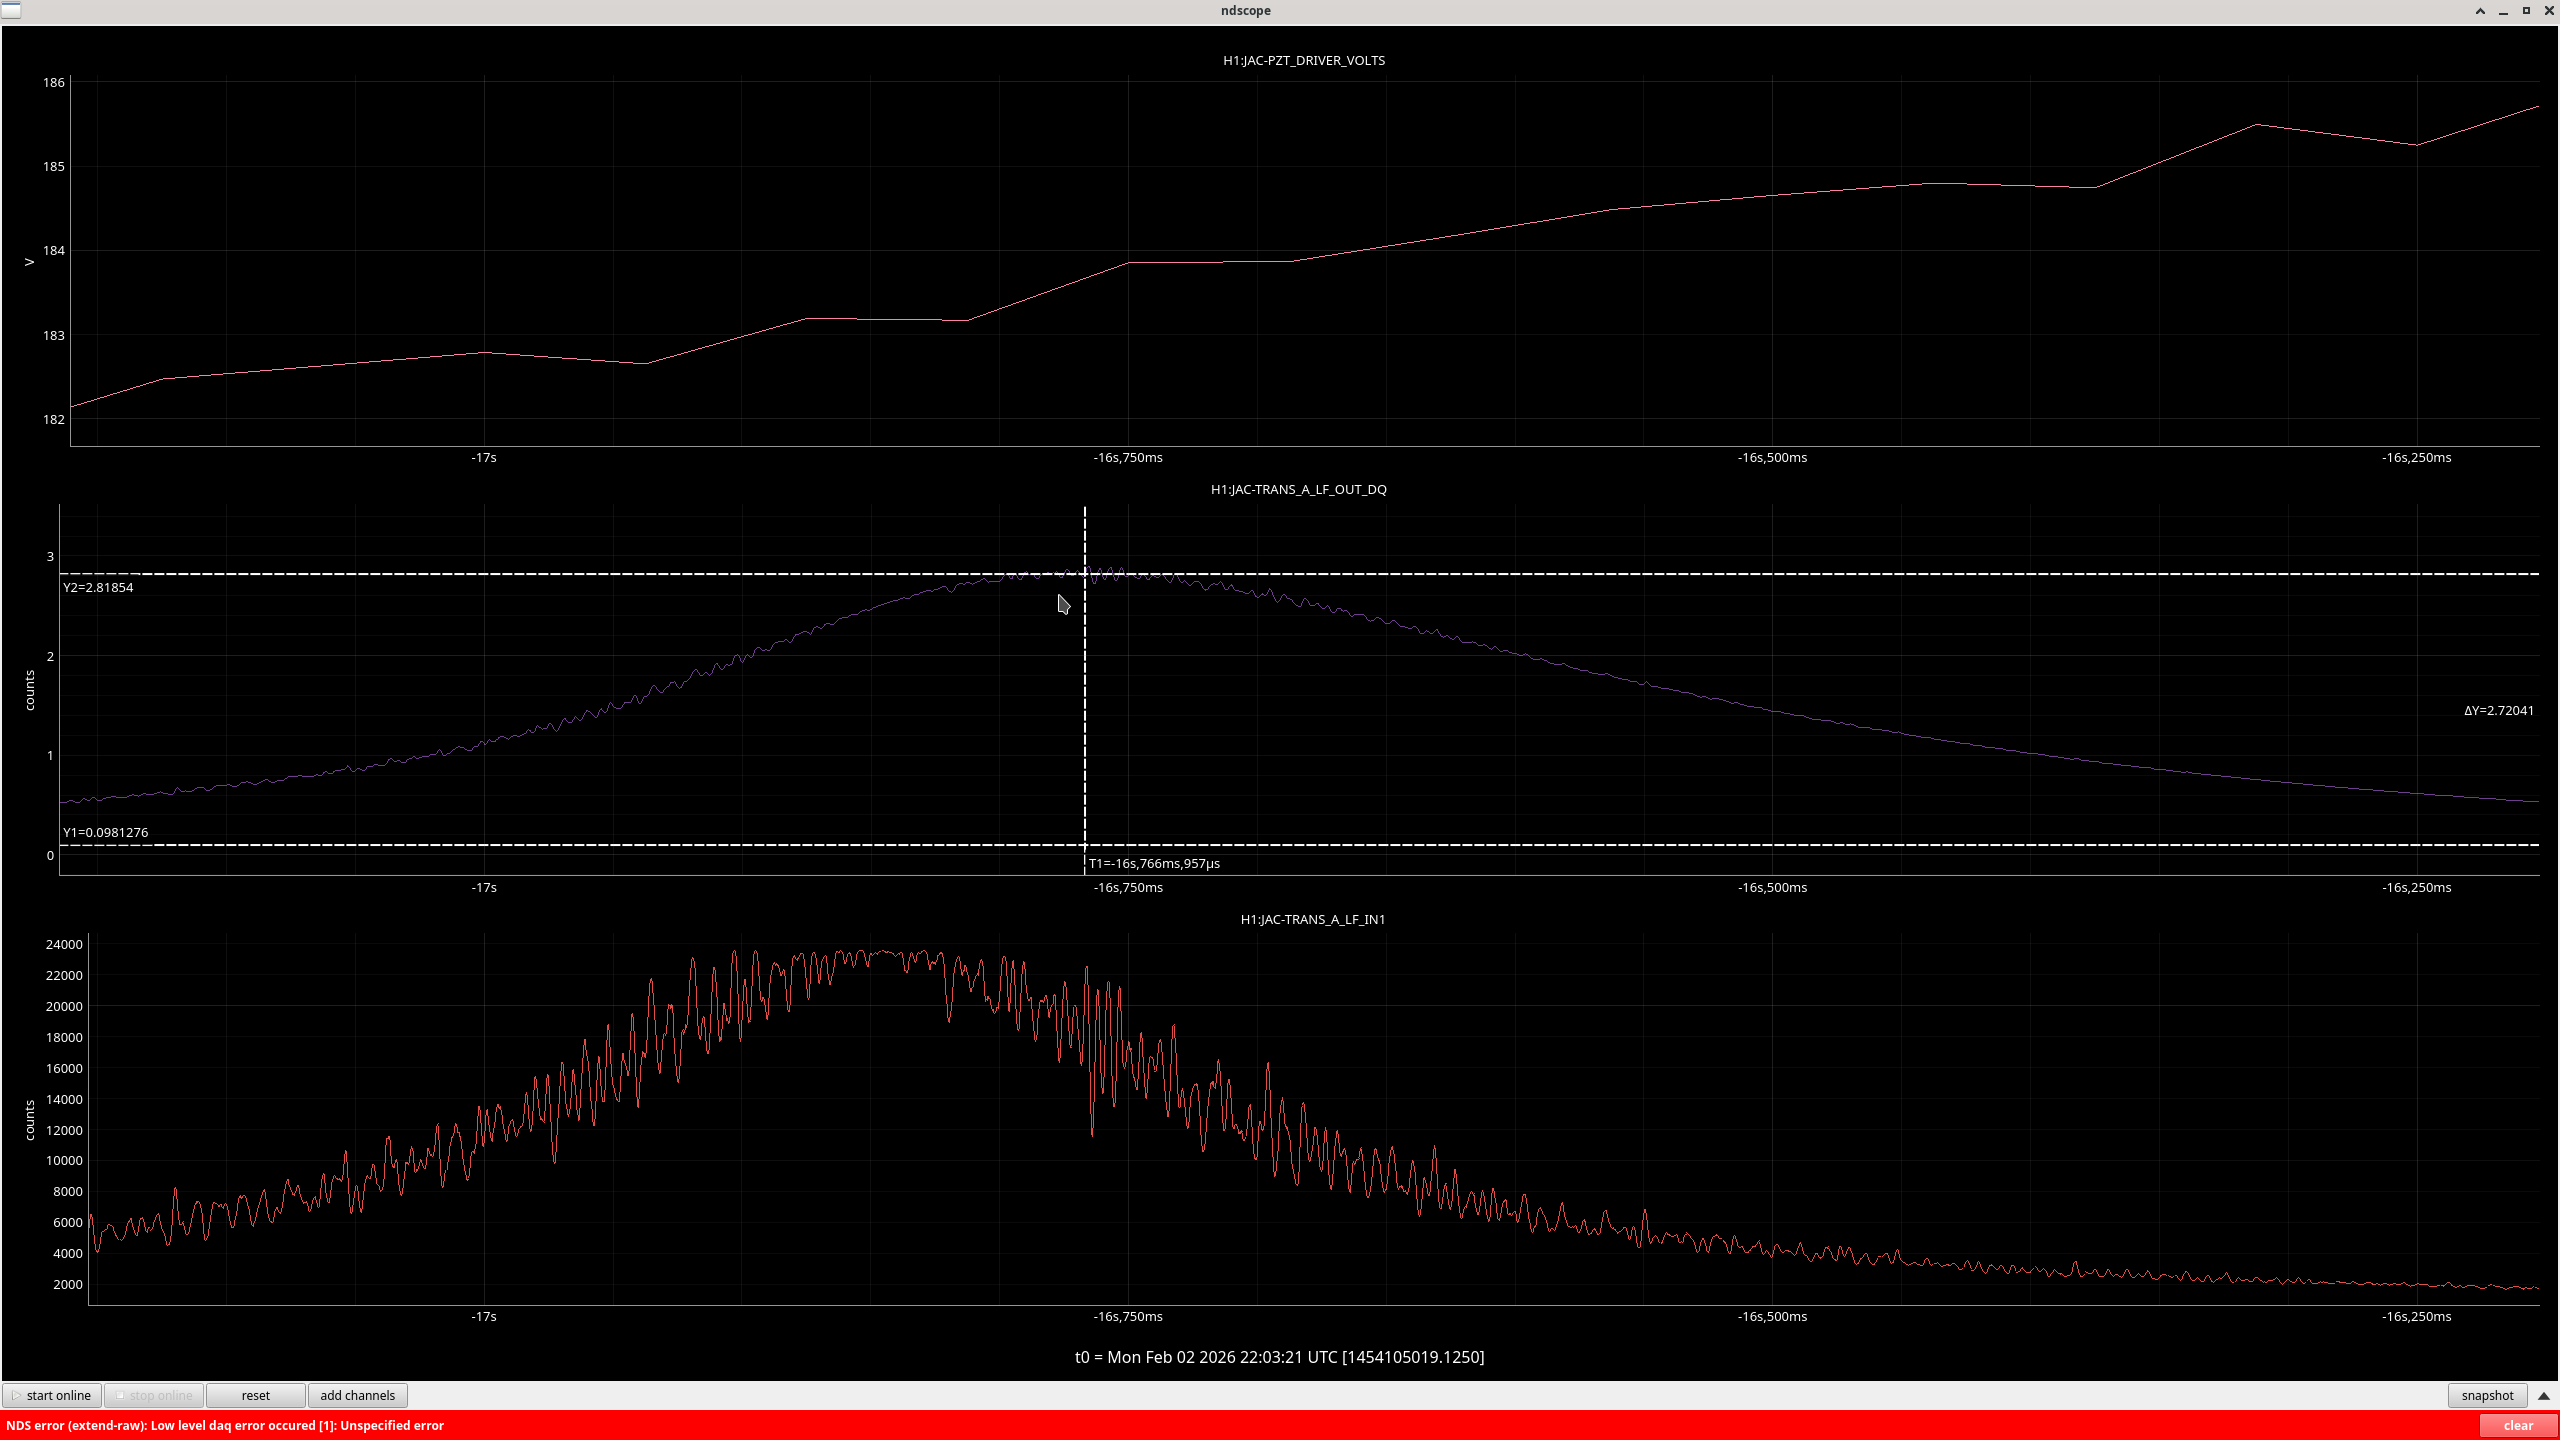This screenshot has width=2560, height=1440.
Task: Maximize the ndscope window
Action: coord(2526,11)
